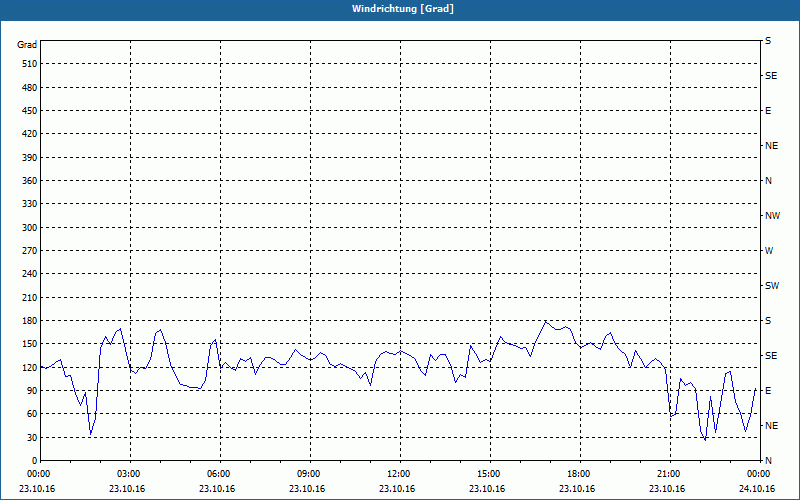This screenshot has height=500, width=800.
Task: Click the 06:00 time axis label
Action: tap(219, 474)
